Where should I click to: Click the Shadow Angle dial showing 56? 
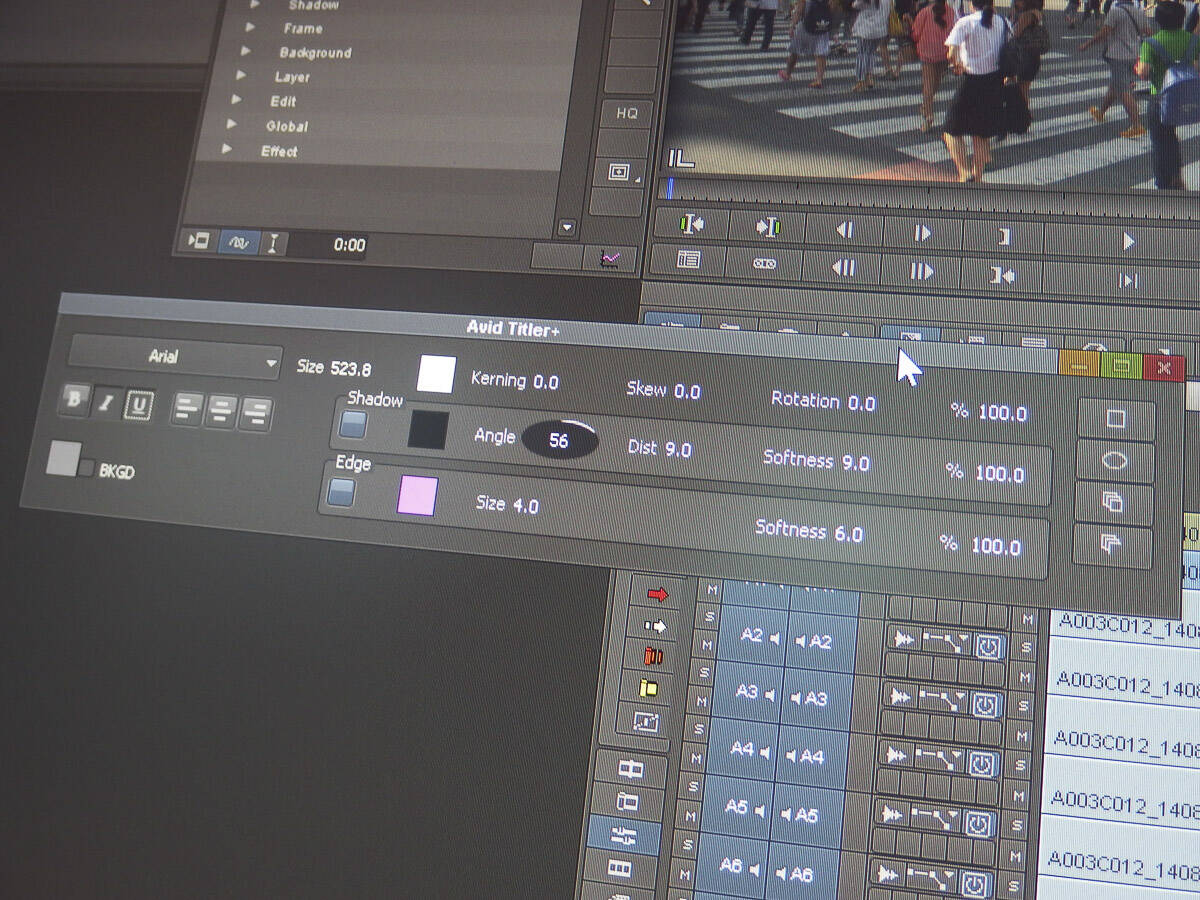pyautogui.click(x=560, y=440)
